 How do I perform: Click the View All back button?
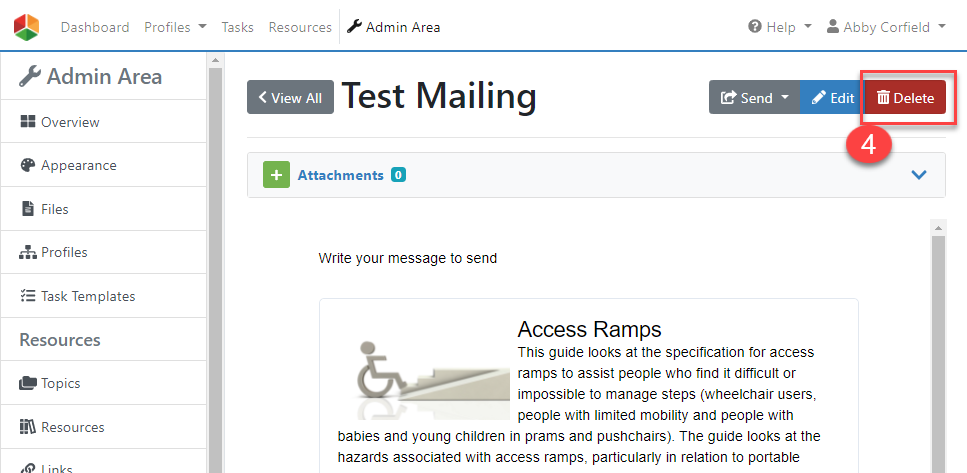[290, 98]
